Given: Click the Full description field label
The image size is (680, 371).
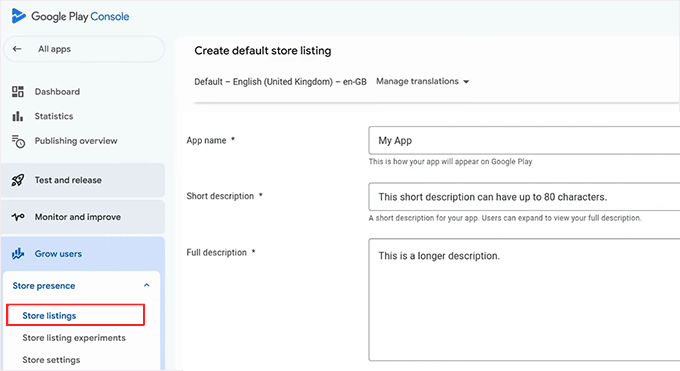Looking at the screenshot, I should pos(216,253).
